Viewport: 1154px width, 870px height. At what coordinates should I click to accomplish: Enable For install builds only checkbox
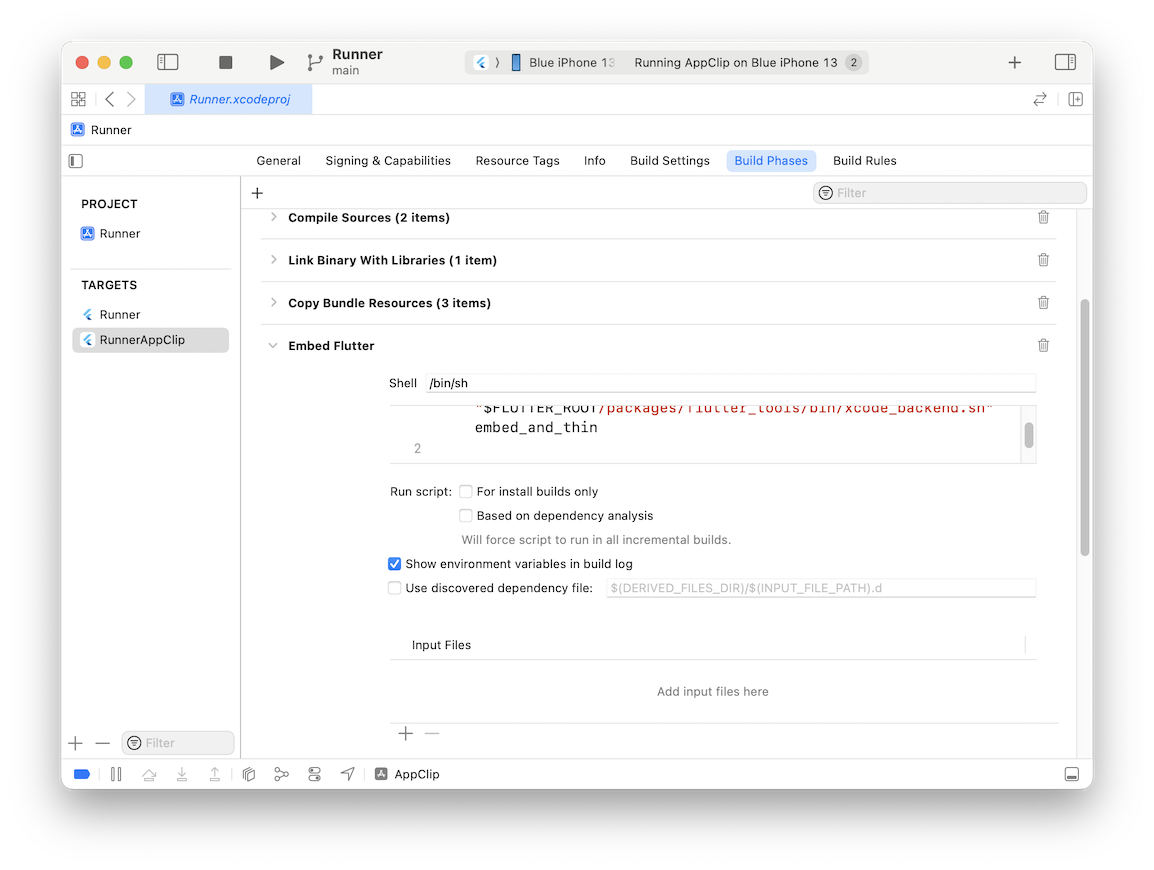pos(466,492)
